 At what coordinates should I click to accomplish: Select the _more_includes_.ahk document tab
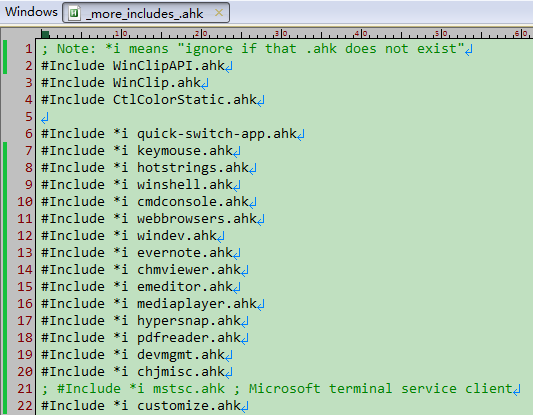pos(146,13)
